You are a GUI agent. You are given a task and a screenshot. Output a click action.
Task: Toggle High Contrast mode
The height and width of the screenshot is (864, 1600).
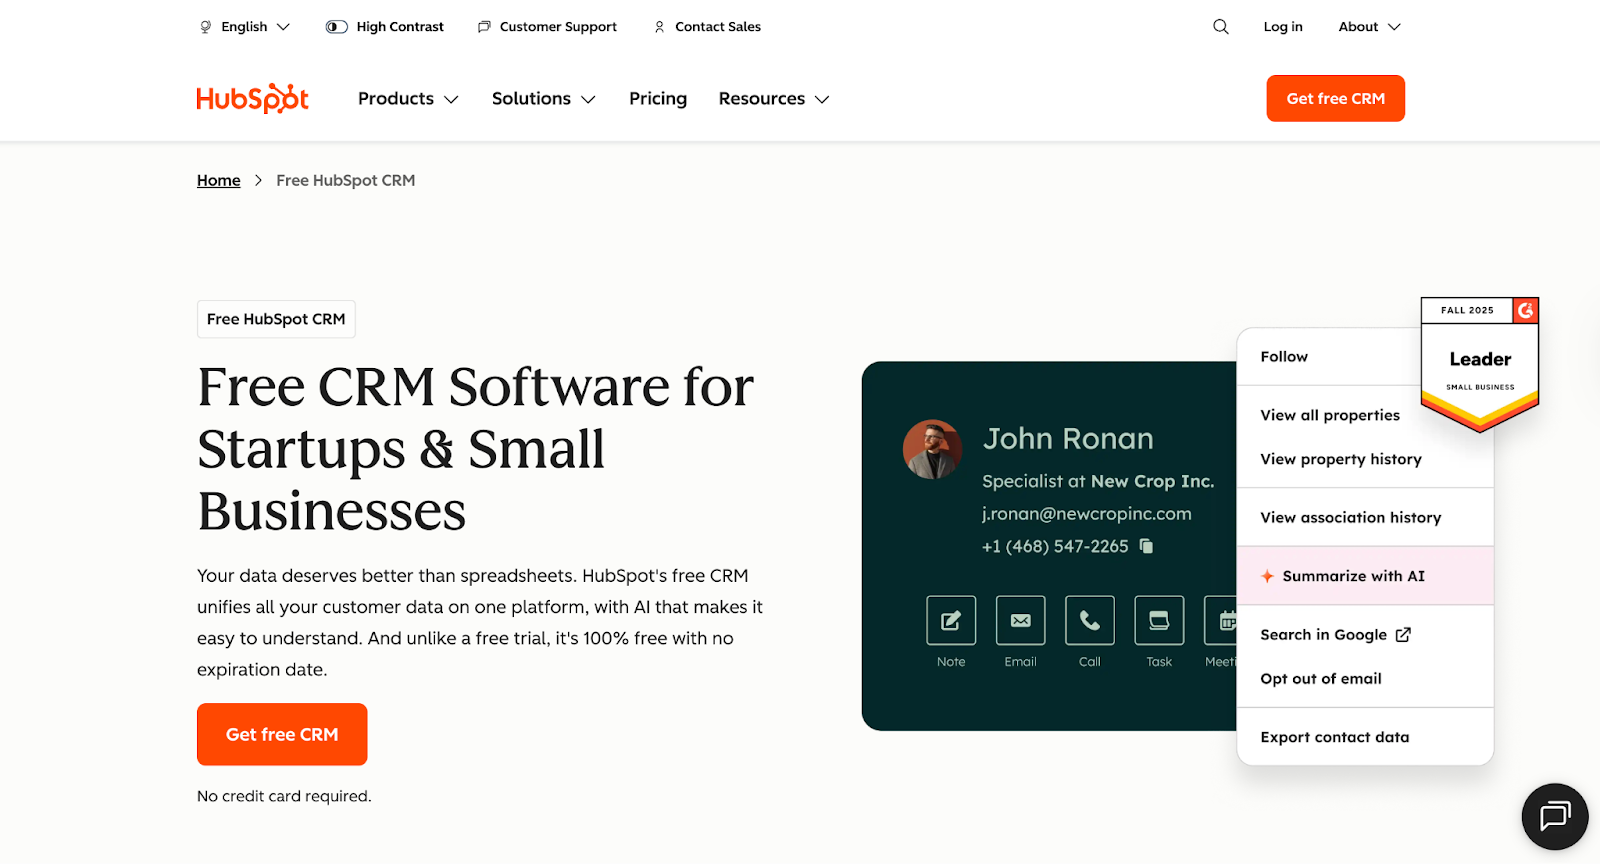pos(385,27)
